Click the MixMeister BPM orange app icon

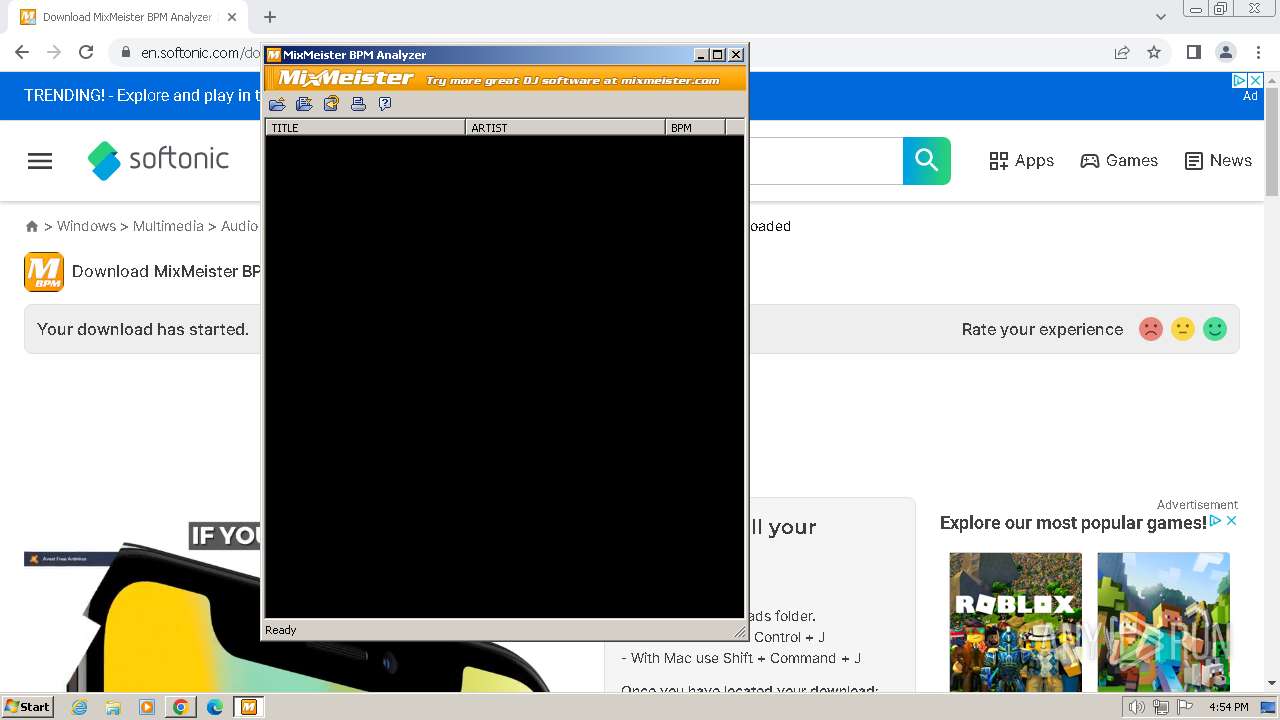pos(44,272)
